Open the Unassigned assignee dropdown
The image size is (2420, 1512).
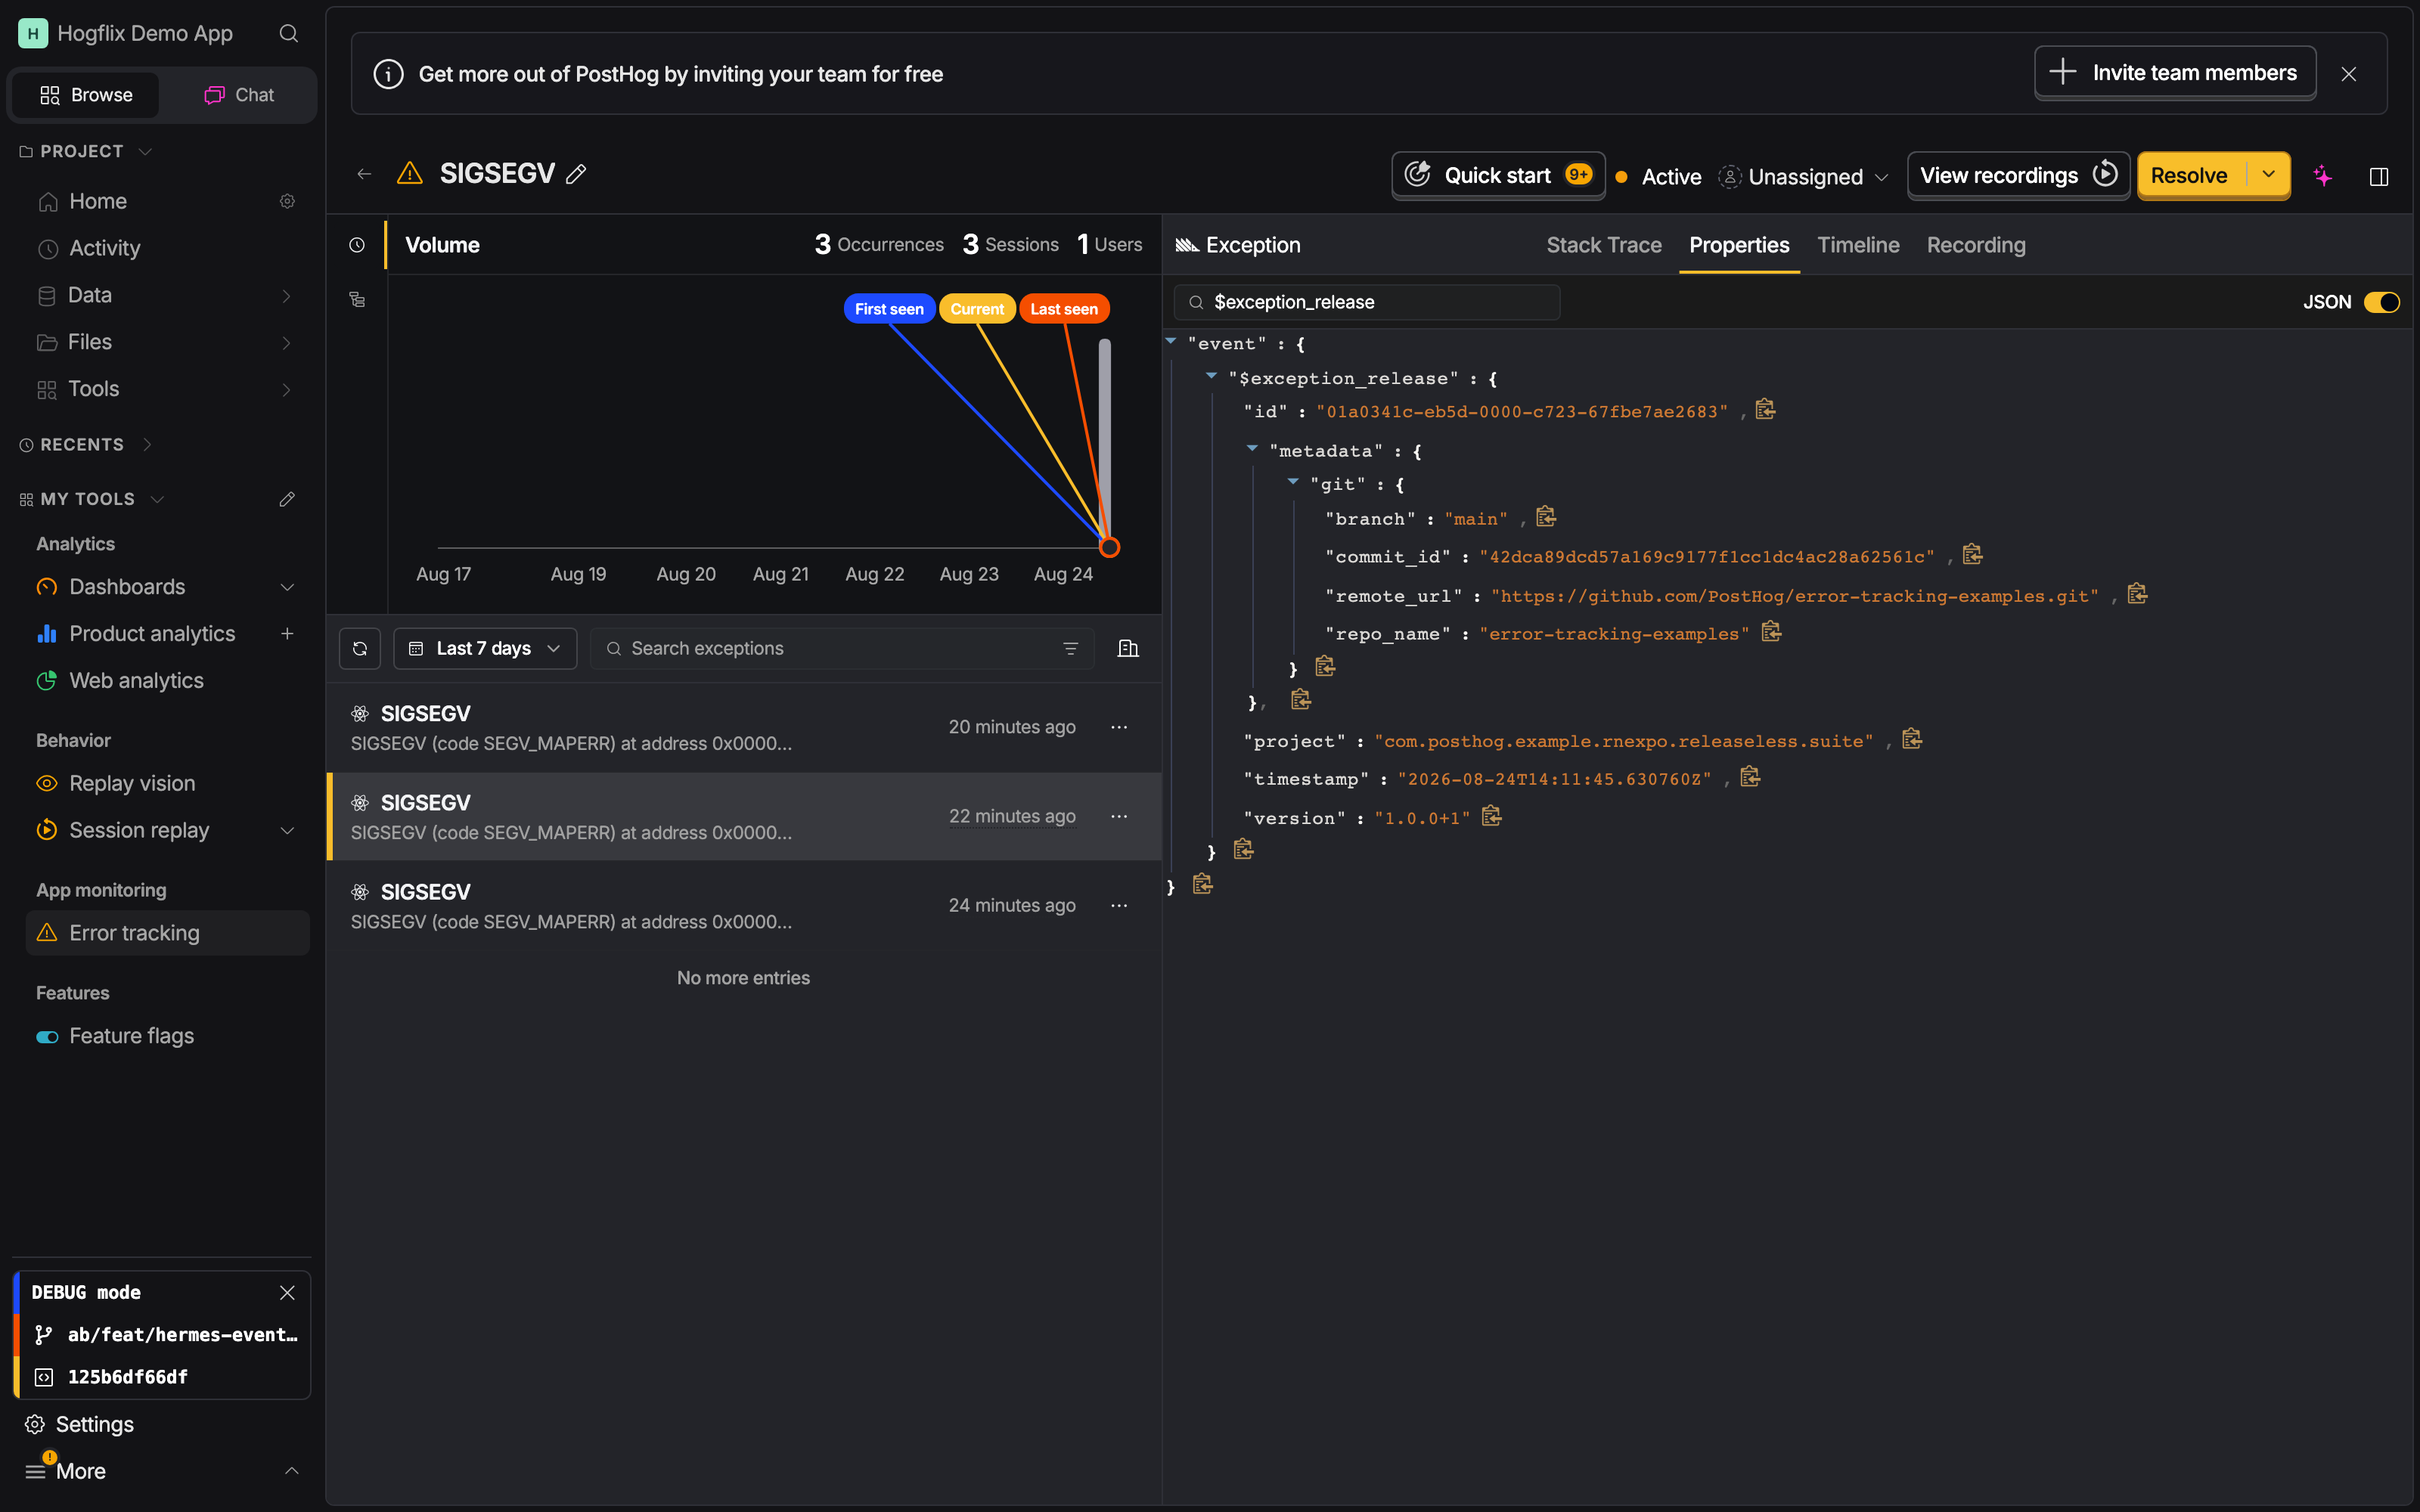[x=1804, y=177]
